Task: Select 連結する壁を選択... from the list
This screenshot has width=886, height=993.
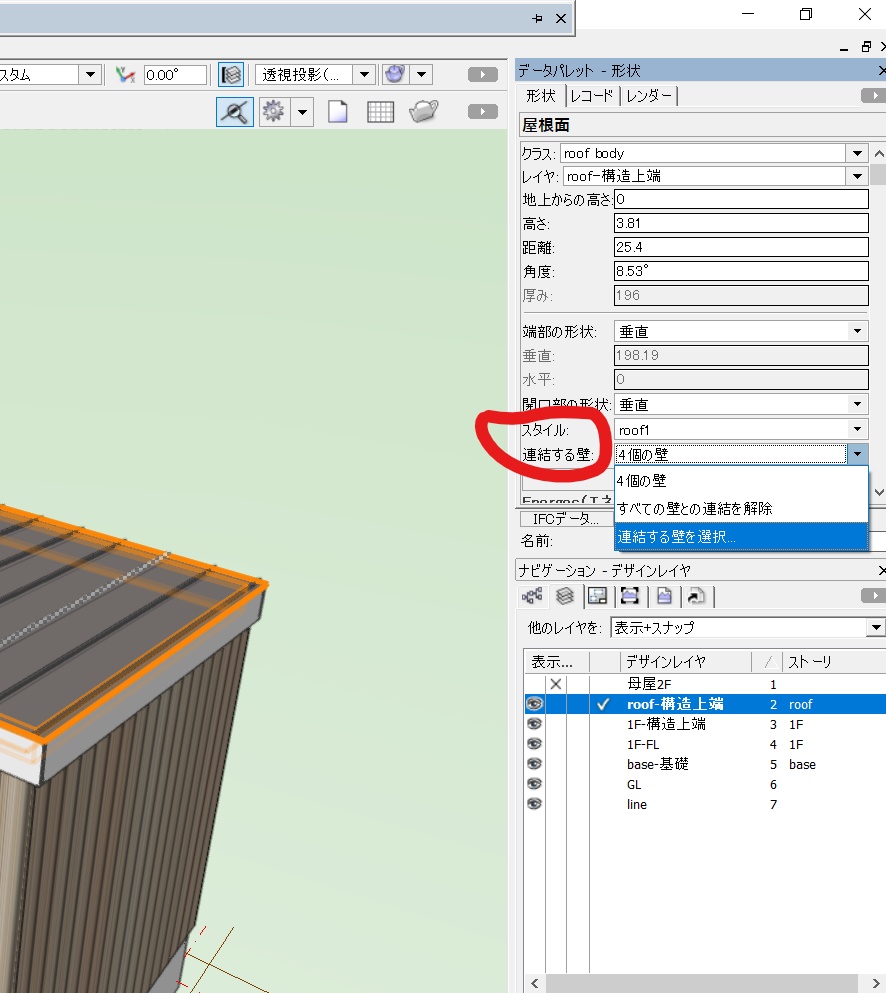Action: (740, 537)
